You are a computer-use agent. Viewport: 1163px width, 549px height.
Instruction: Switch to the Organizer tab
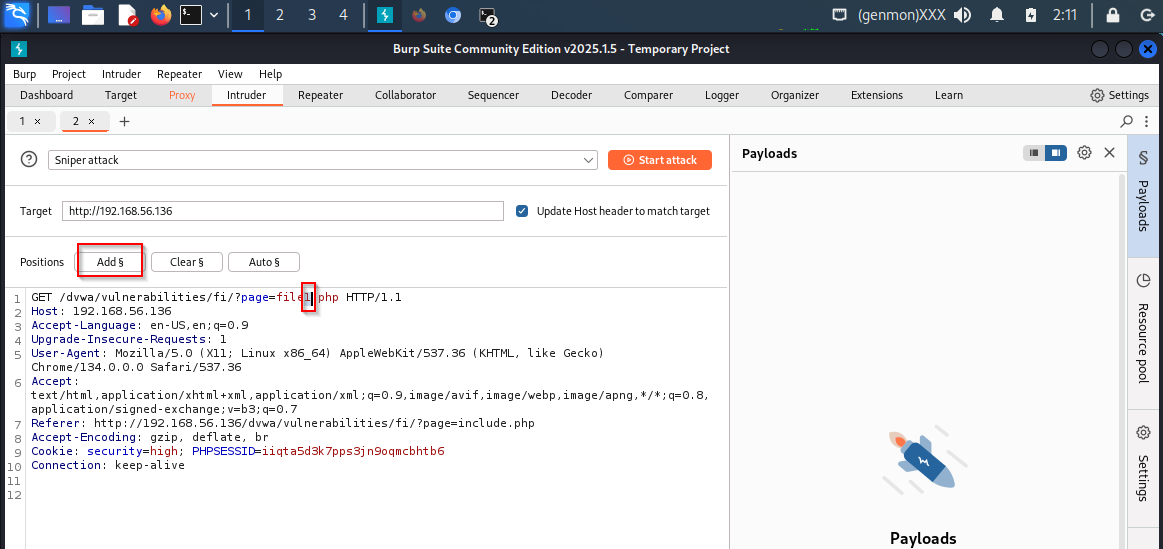point(795,95)
